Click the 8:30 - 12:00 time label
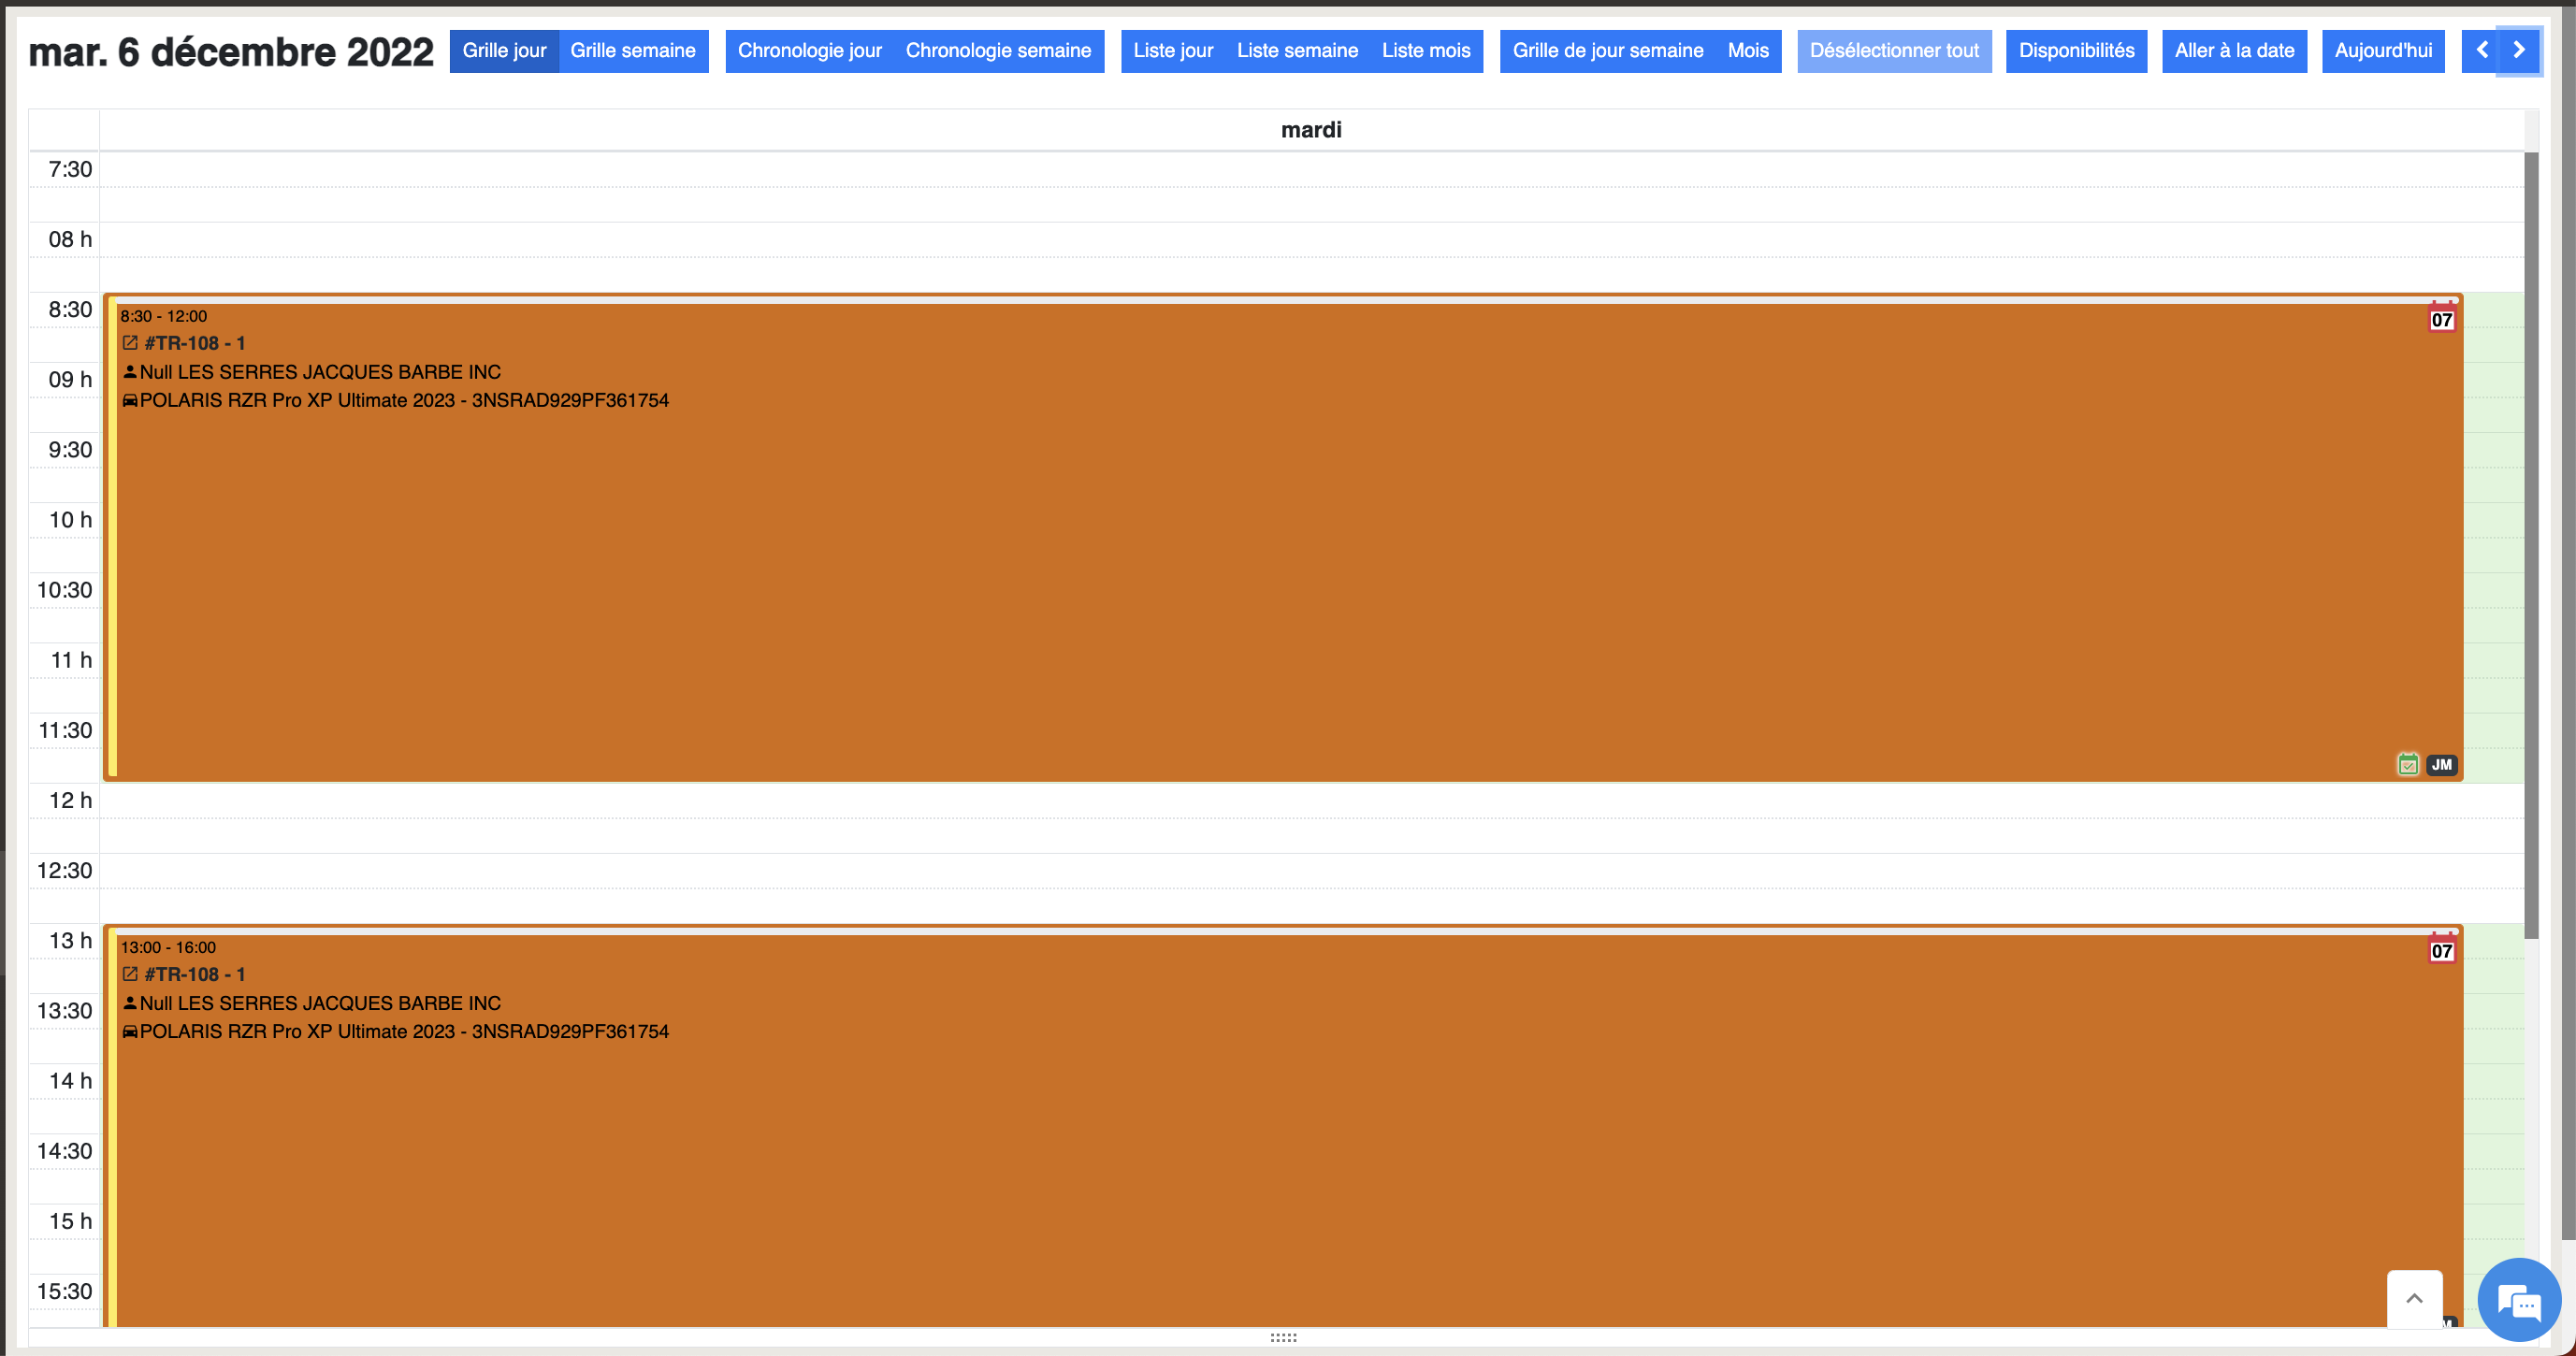 click(164, 316)
